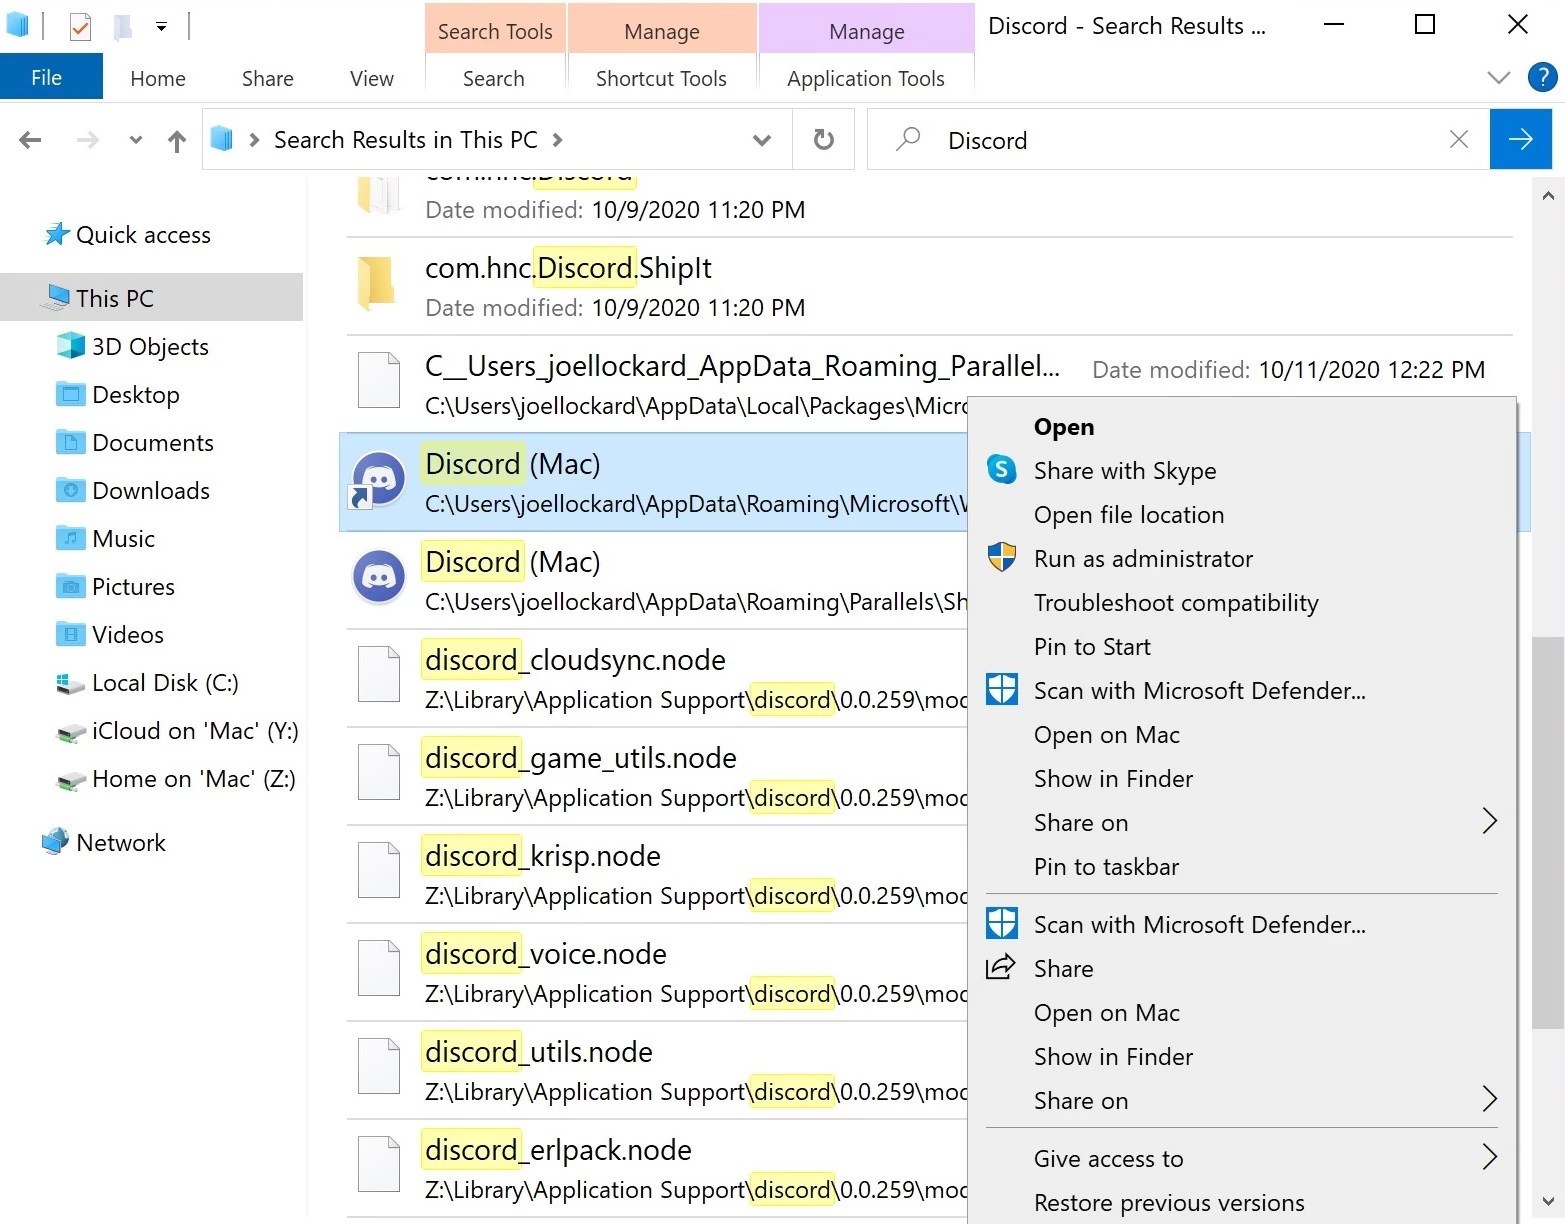Select Network in the sidebar
Image resolution: width=1565 pixels, height=1224 pixels.
(120, 842)
